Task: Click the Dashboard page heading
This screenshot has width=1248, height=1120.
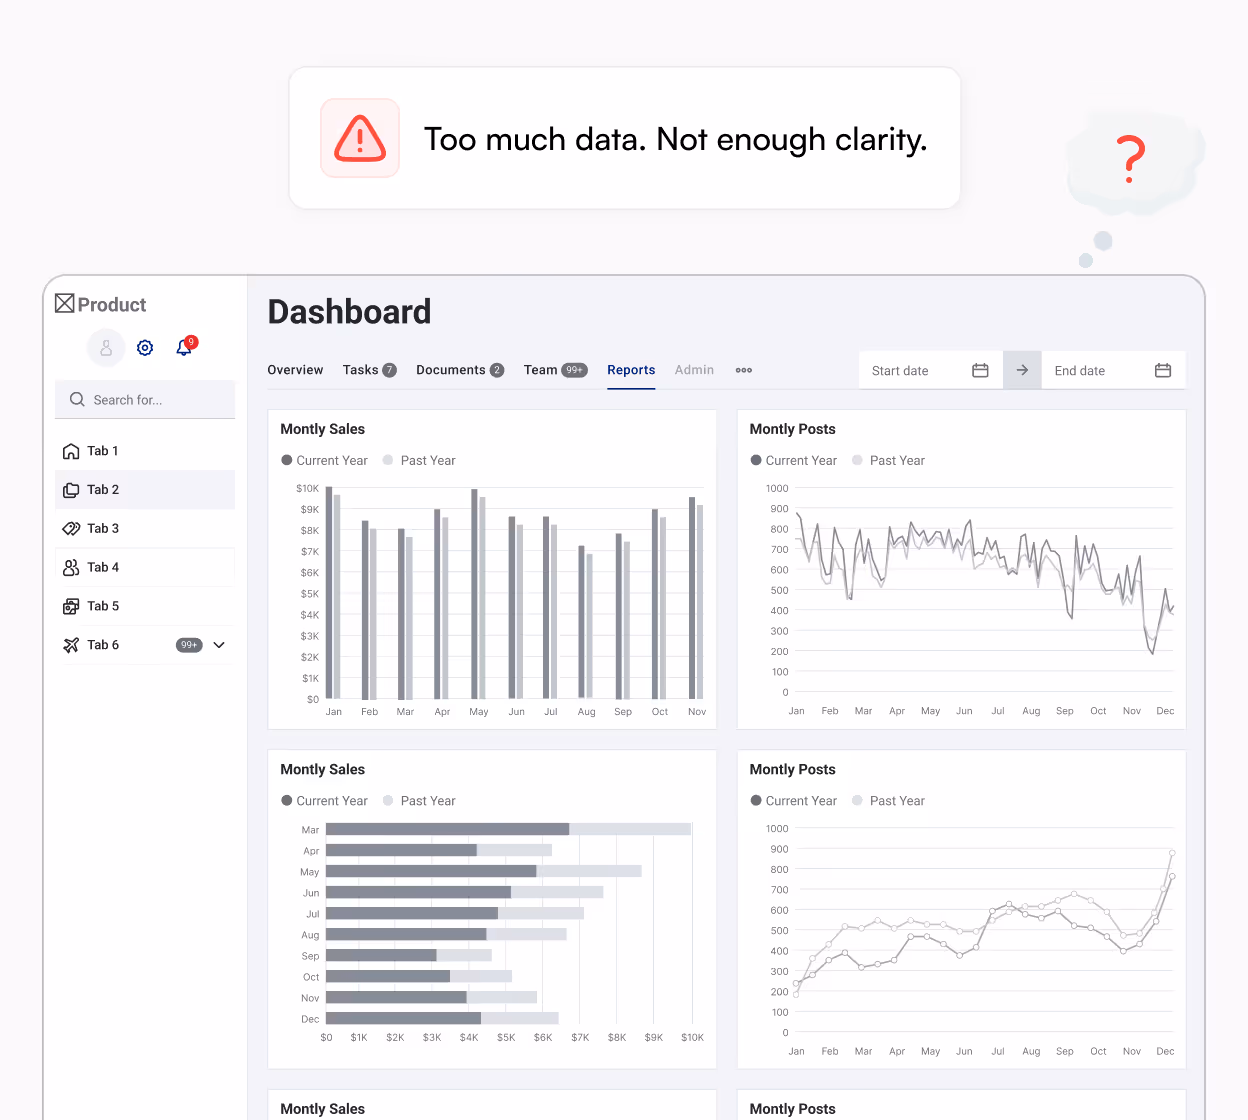Action: pyautogui.click(x=349, y=312)
